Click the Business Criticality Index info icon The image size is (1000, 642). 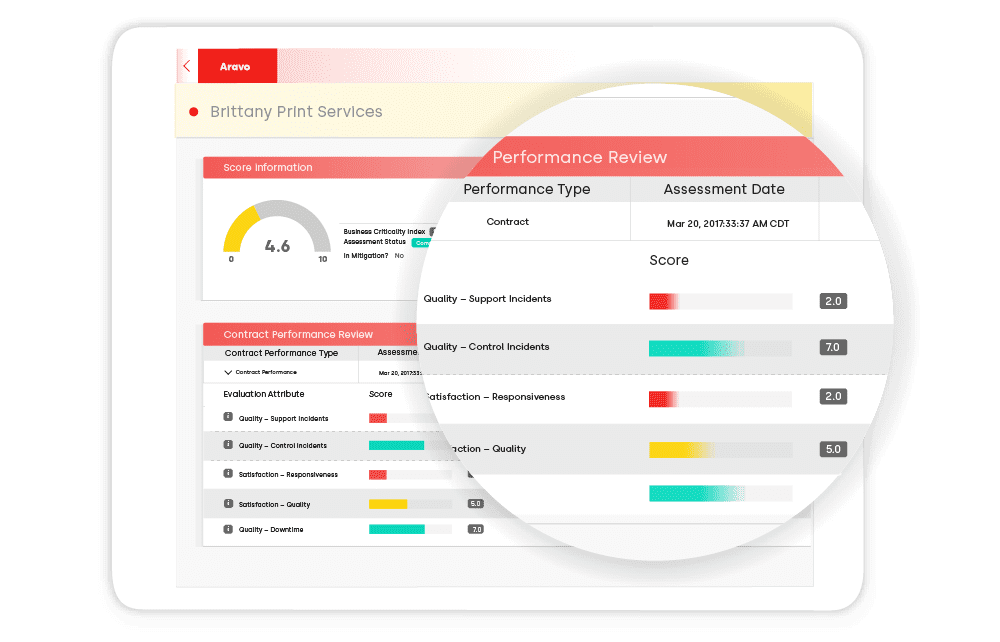433,230
